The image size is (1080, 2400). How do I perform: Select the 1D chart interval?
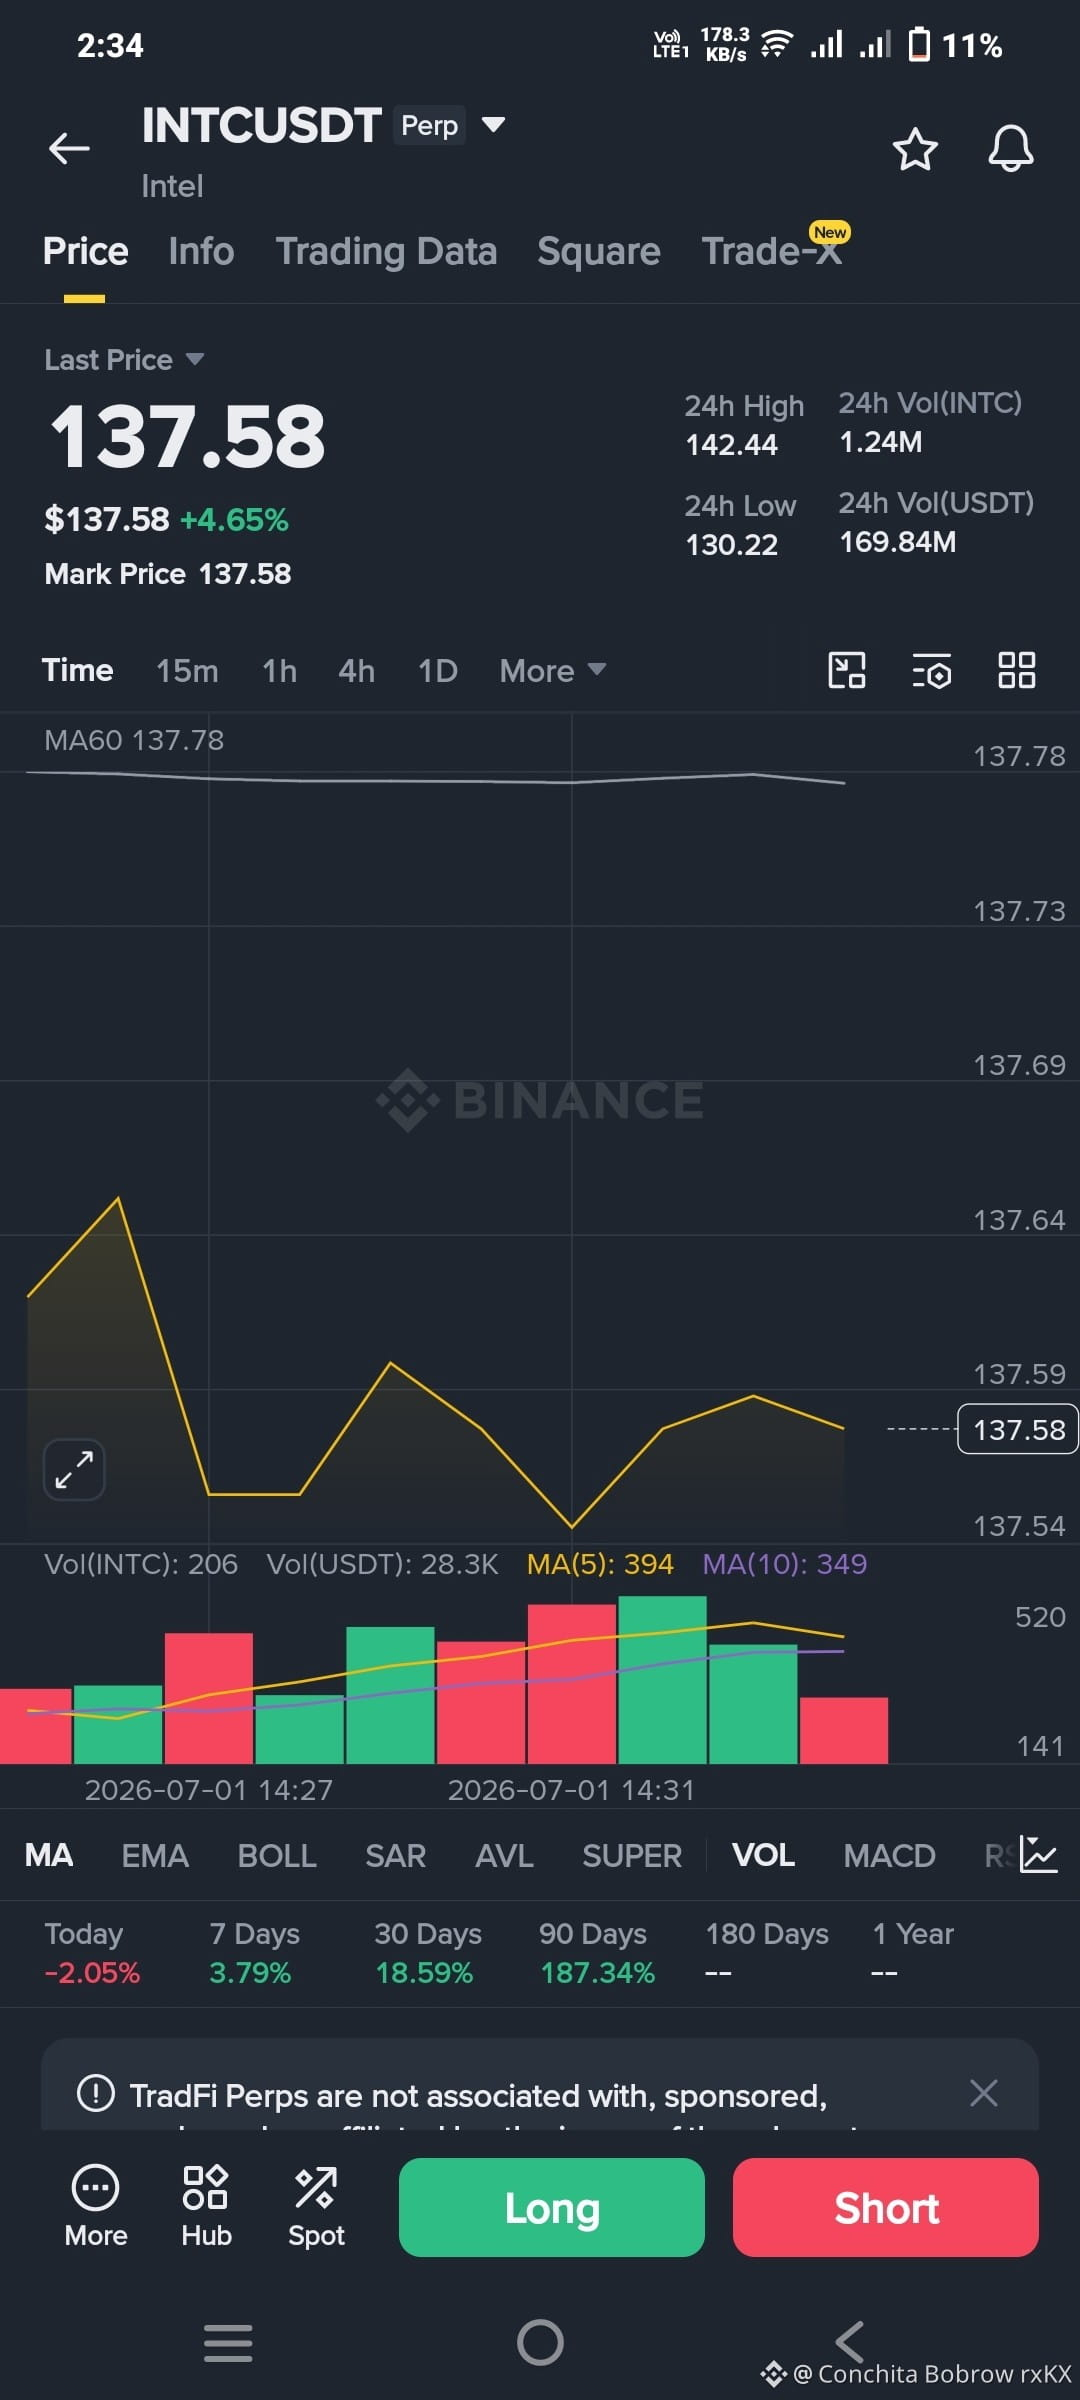437,670
